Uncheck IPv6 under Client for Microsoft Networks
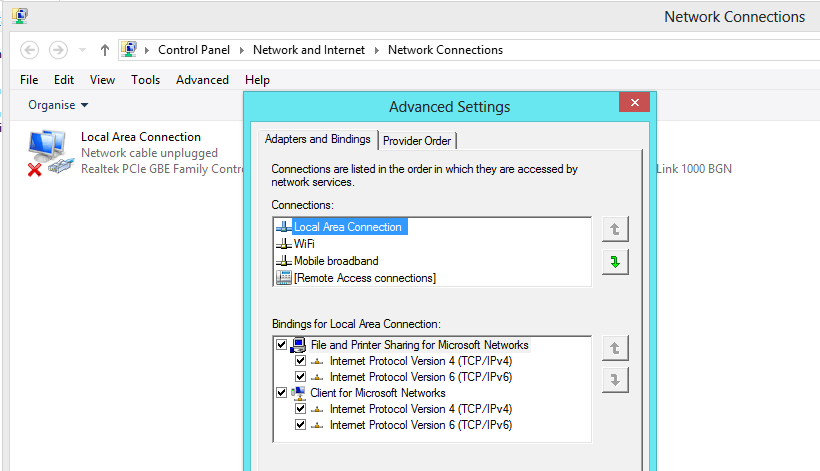 click(x=300, y=424)
